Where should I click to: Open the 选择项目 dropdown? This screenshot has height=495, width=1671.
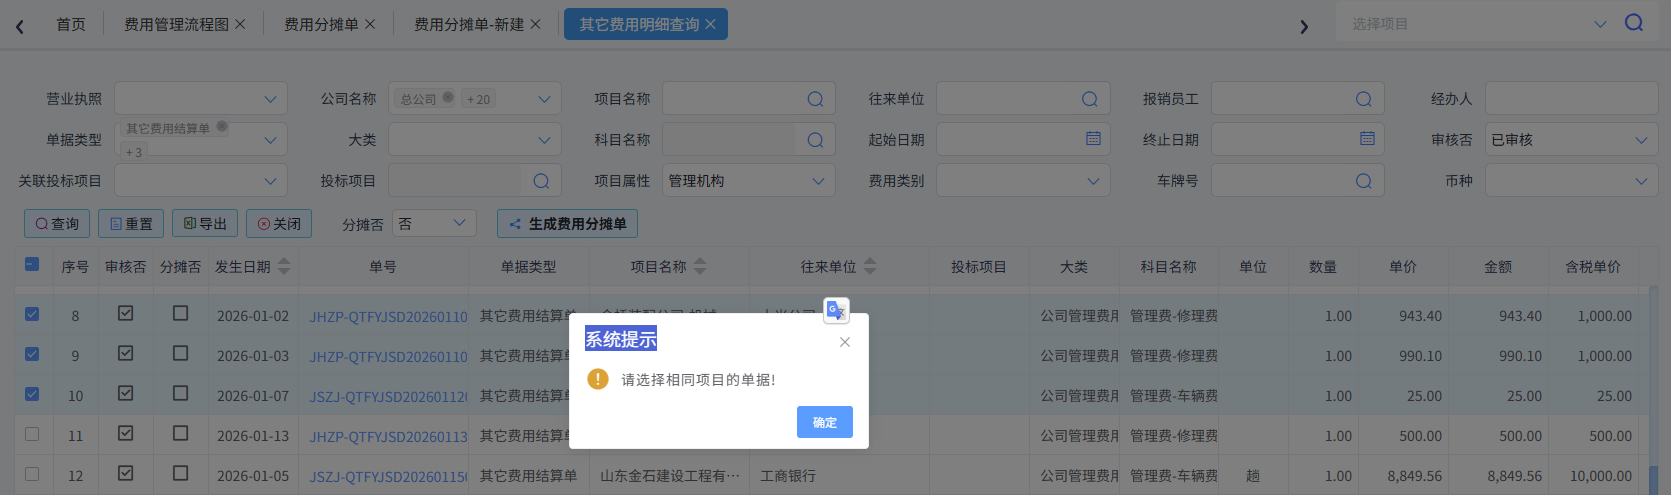click(x=1478, y=23)
